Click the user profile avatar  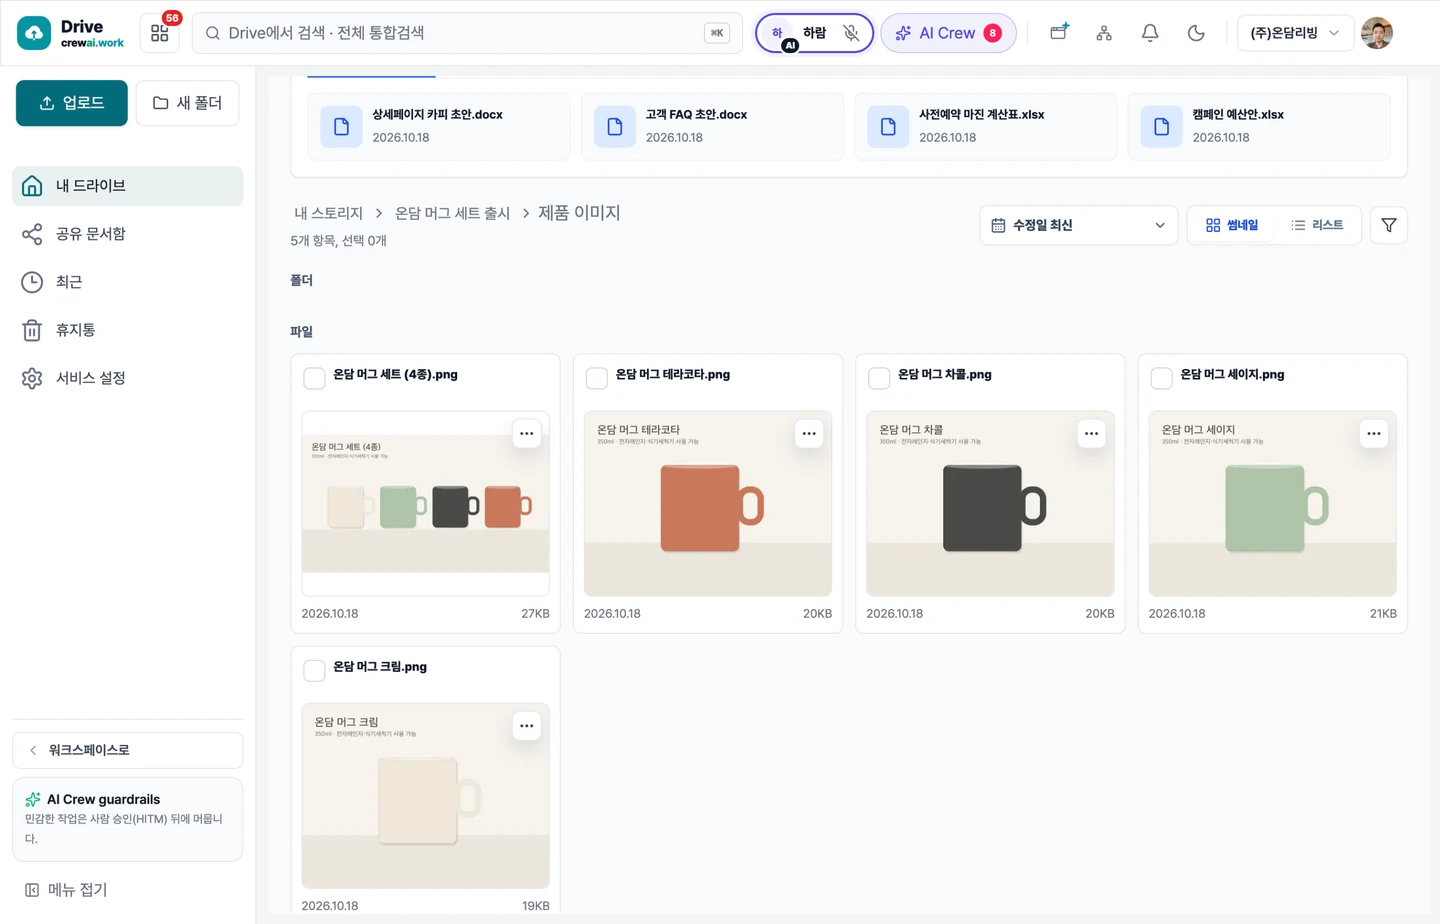1377,33
